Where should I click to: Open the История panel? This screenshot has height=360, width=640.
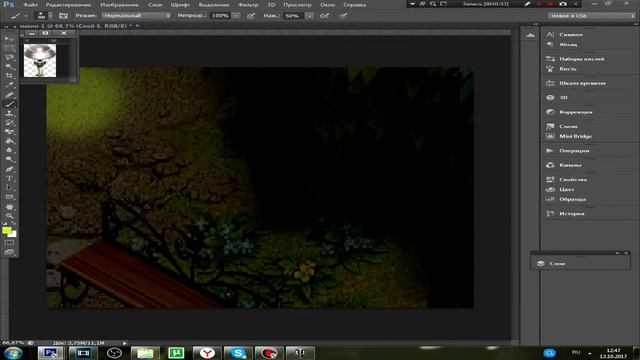tap(571, 213)
